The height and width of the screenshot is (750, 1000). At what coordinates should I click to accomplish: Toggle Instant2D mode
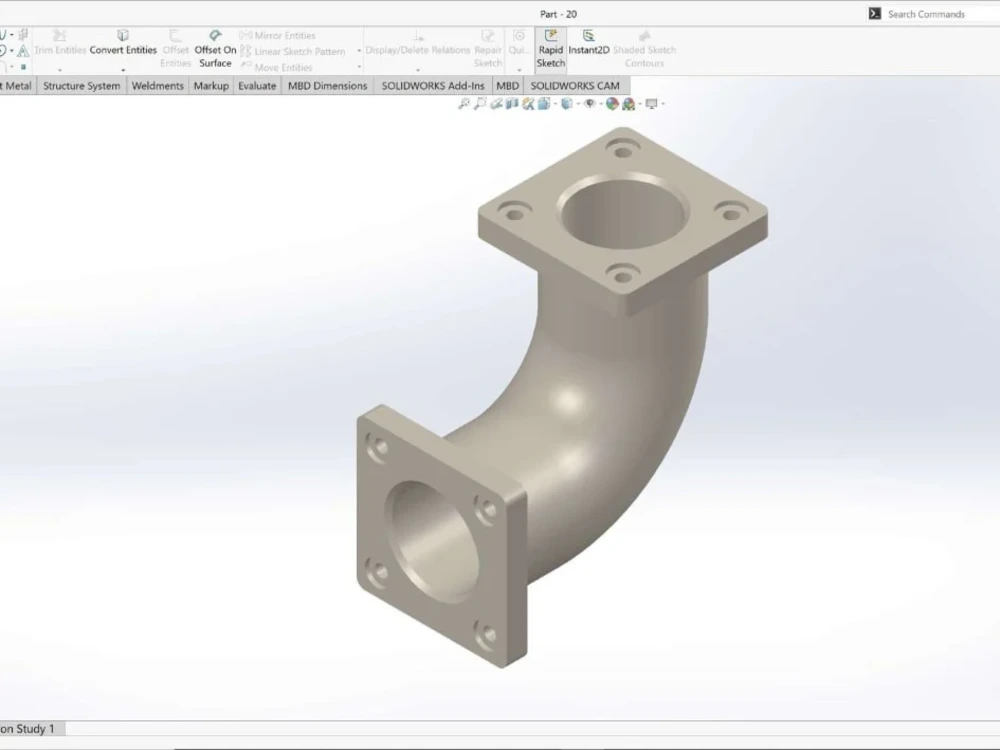click(588, 42)
